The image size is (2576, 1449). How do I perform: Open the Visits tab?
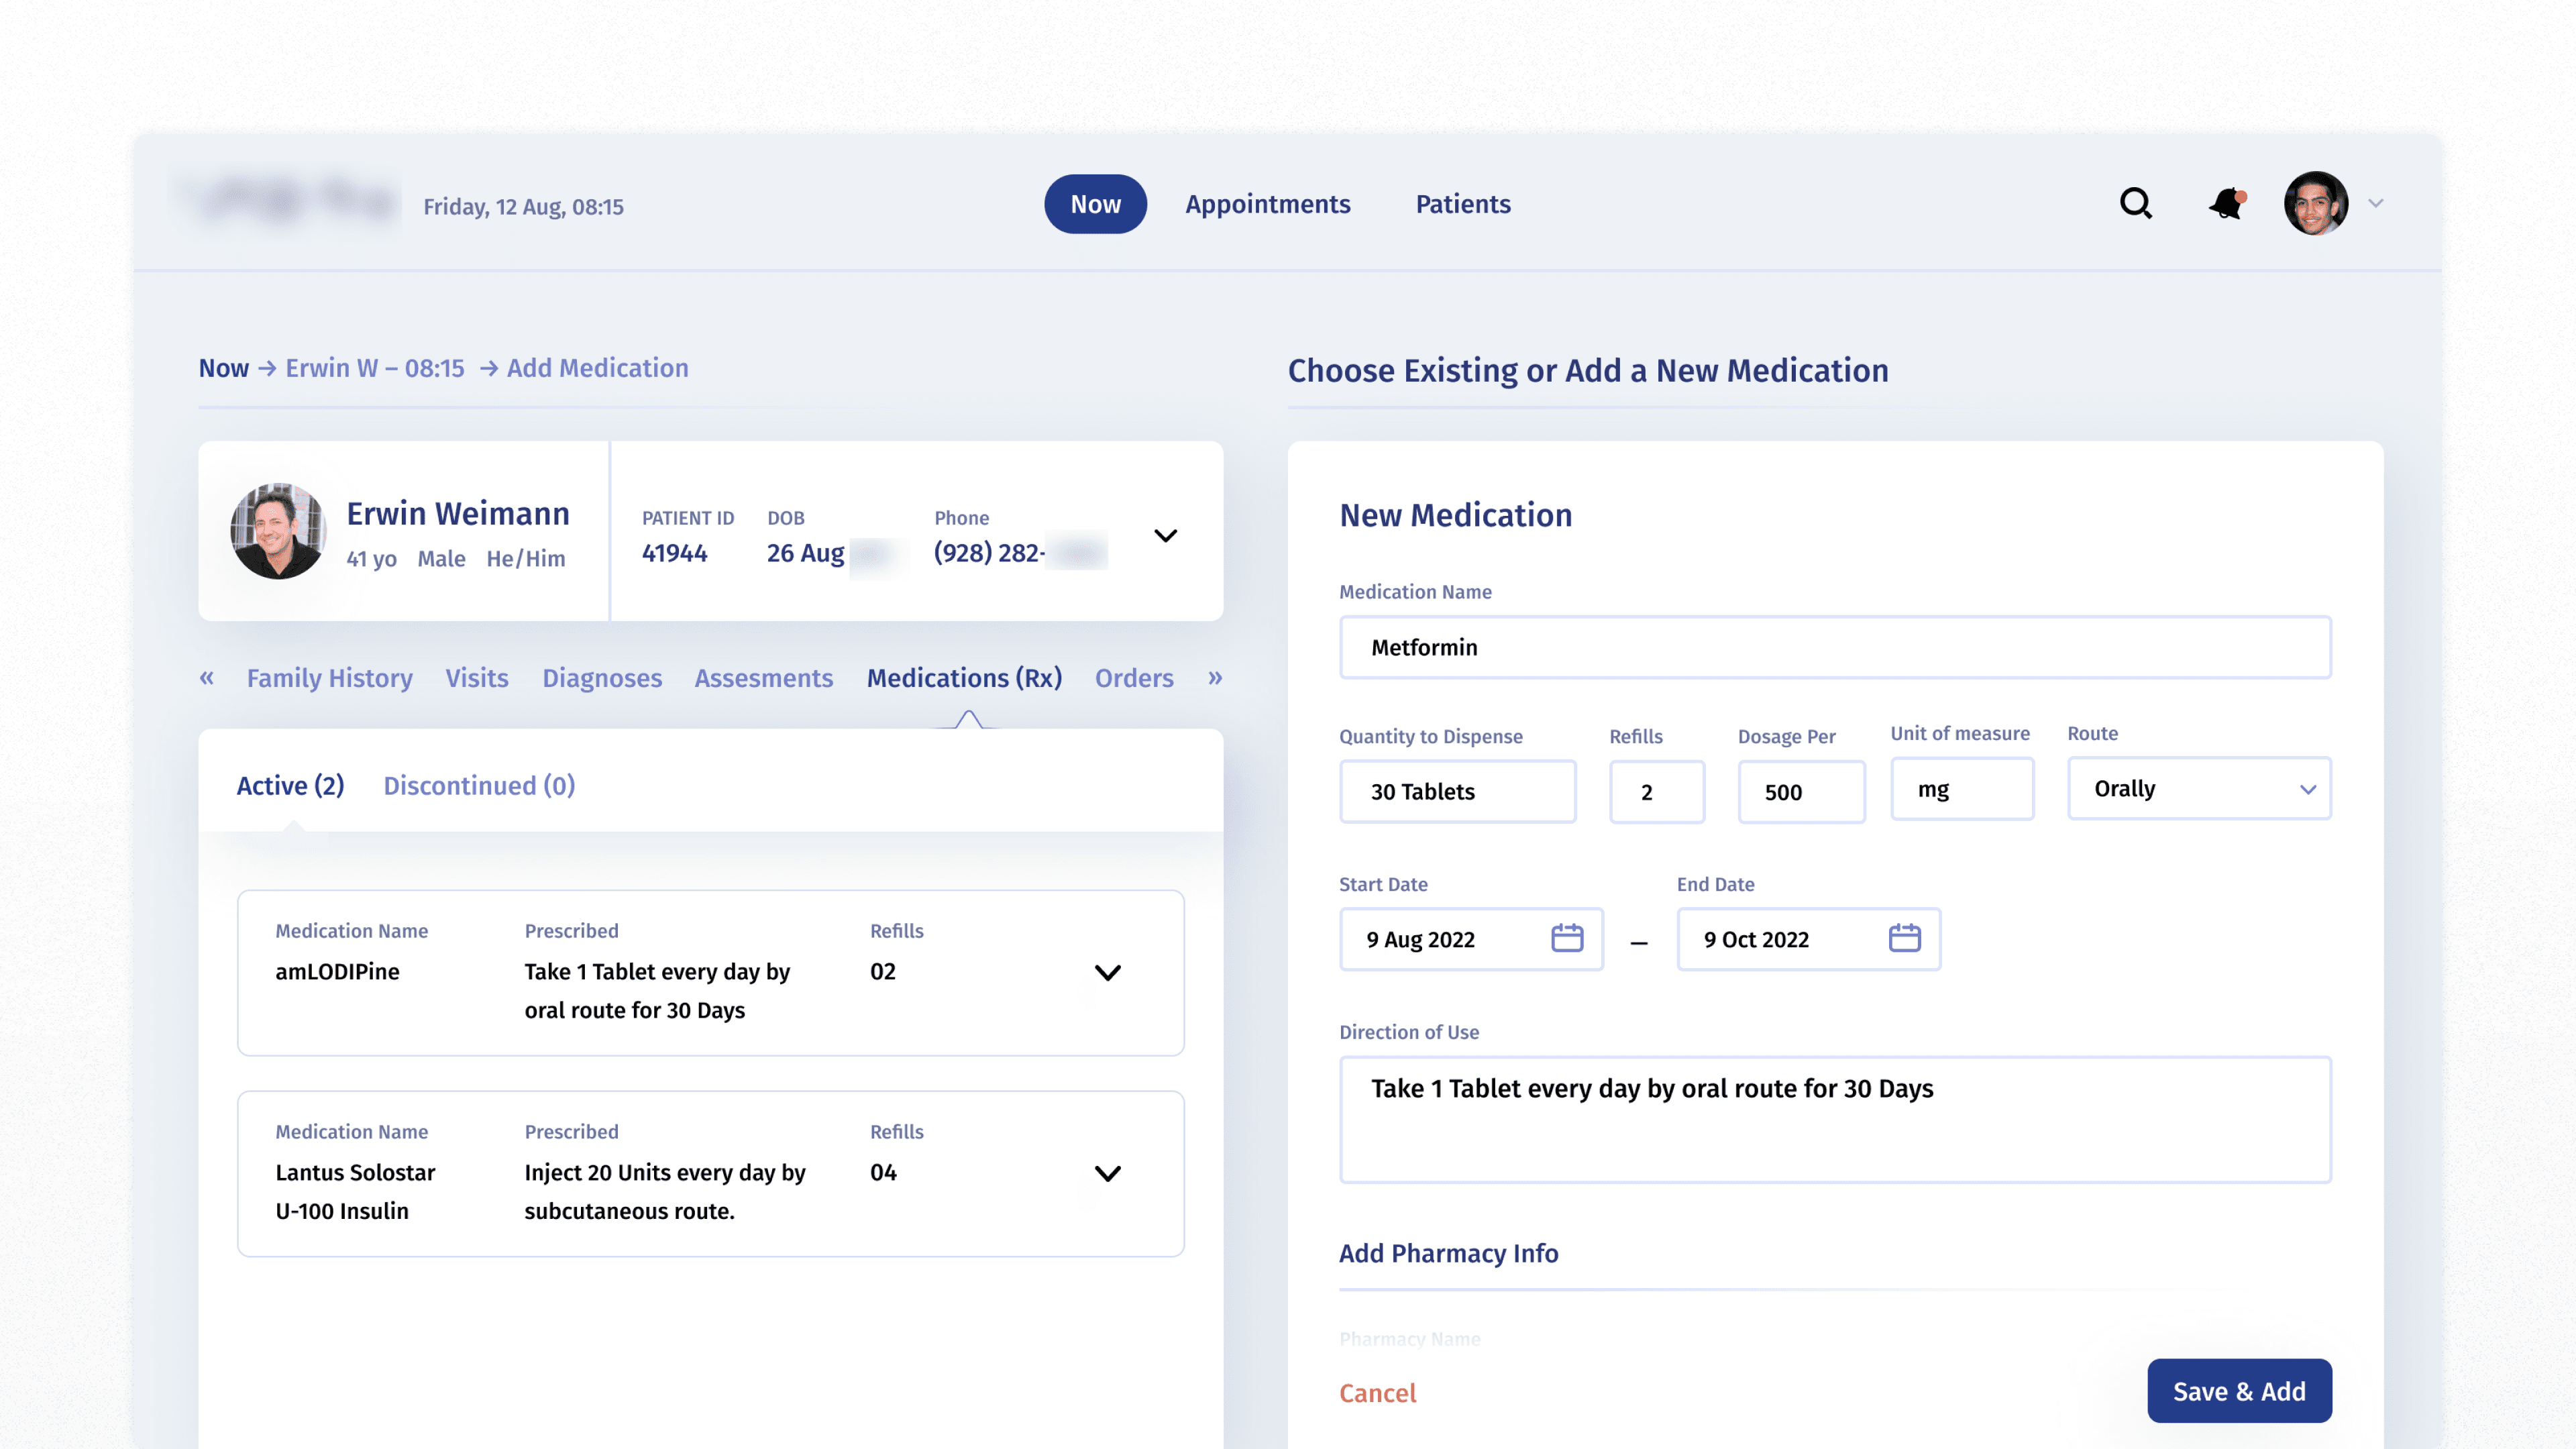pos(477,678)
